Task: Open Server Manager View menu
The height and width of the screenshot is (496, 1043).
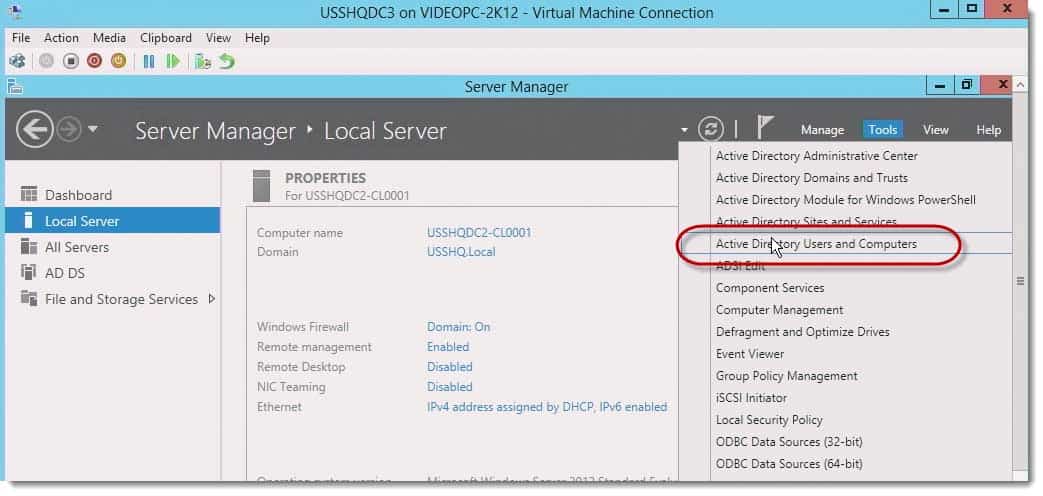Action: click(x=935, y=130)
